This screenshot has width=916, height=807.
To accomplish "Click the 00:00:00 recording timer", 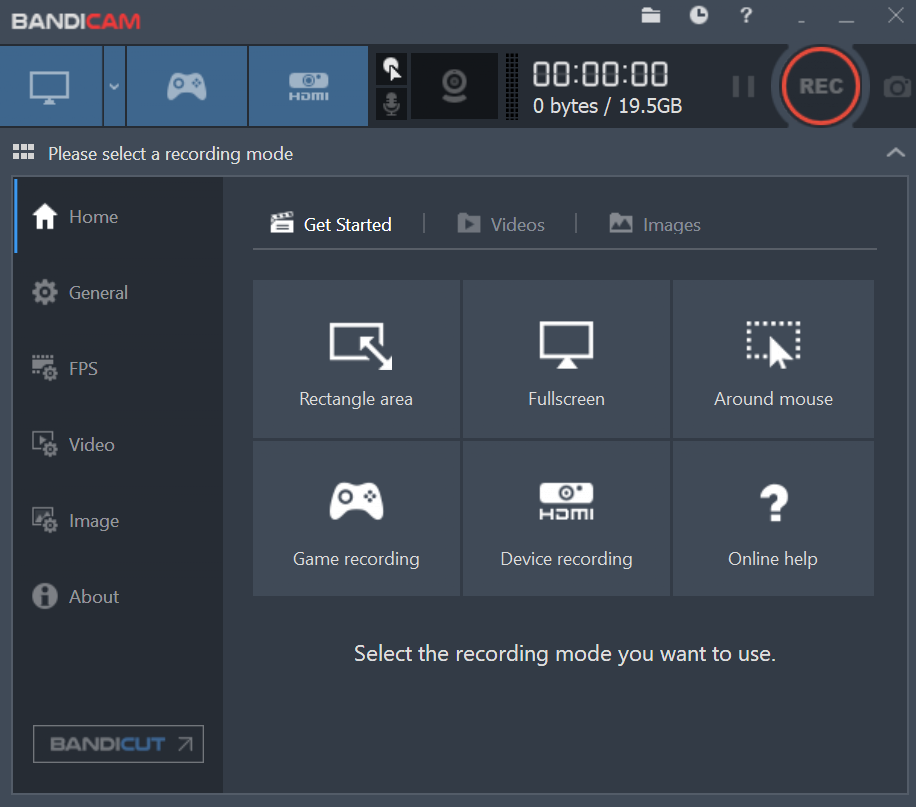I will point(600,74).
